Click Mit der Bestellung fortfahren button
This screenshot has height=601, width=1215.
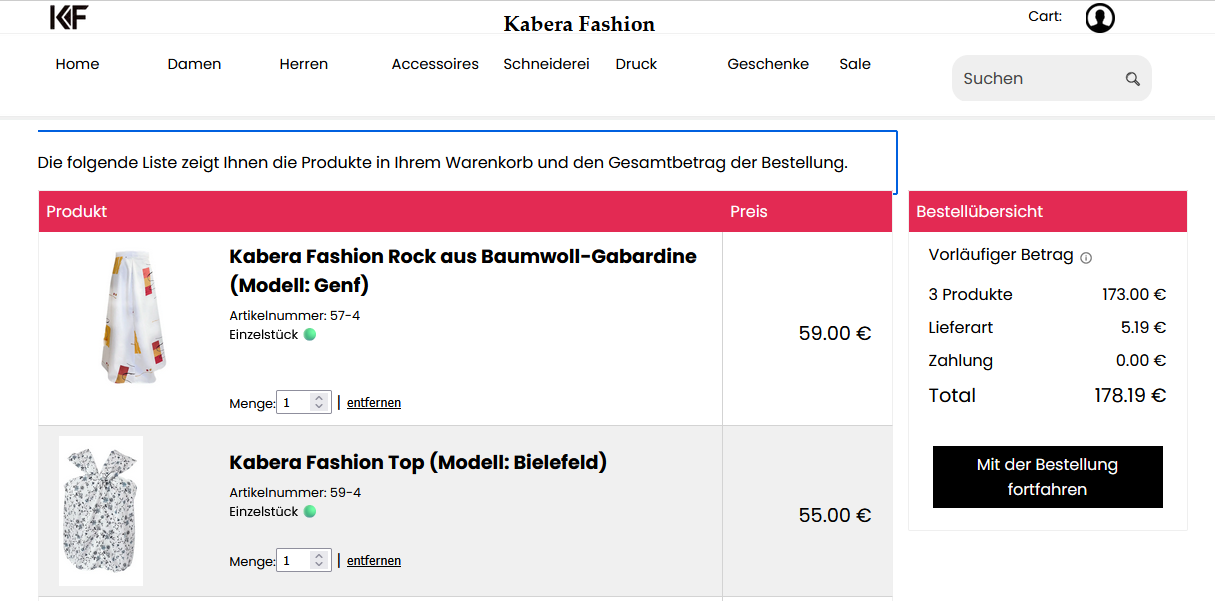[1048, 477]
